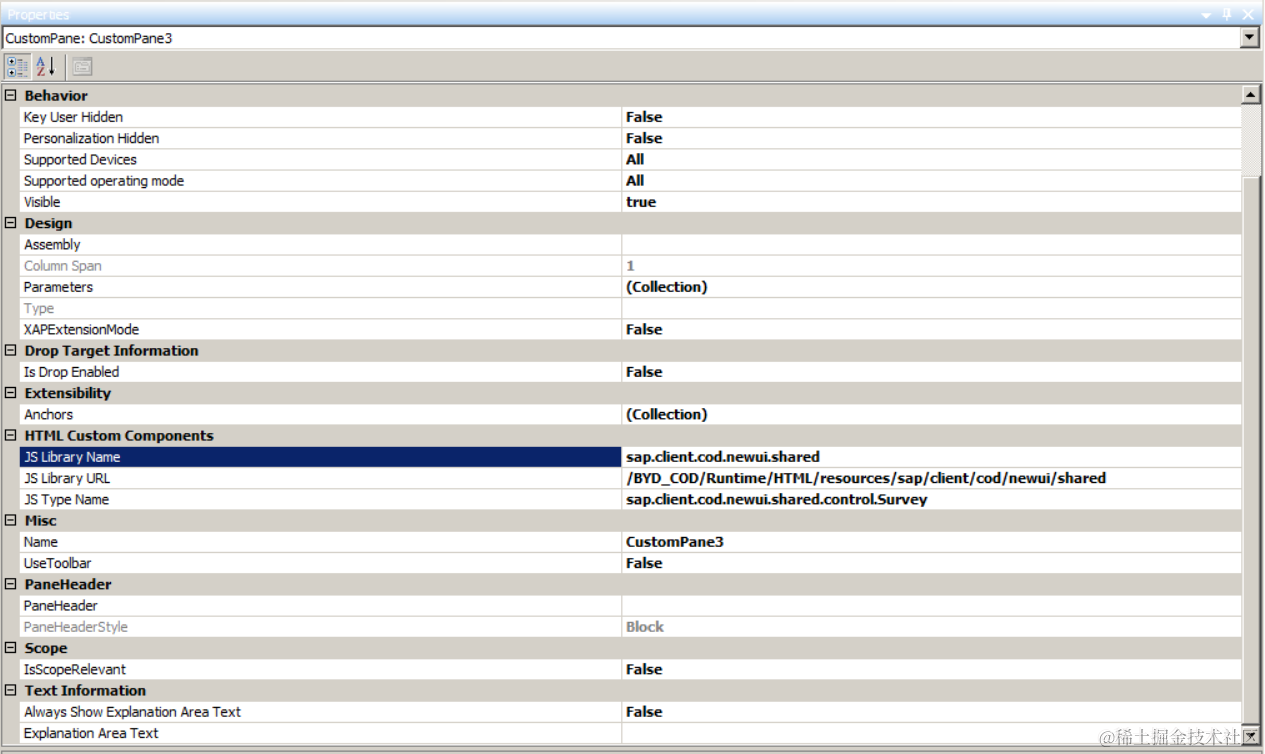
Task: Open window position dropdown arrow in title bar
Action: pyautogui.click(x=1208, y=14)
